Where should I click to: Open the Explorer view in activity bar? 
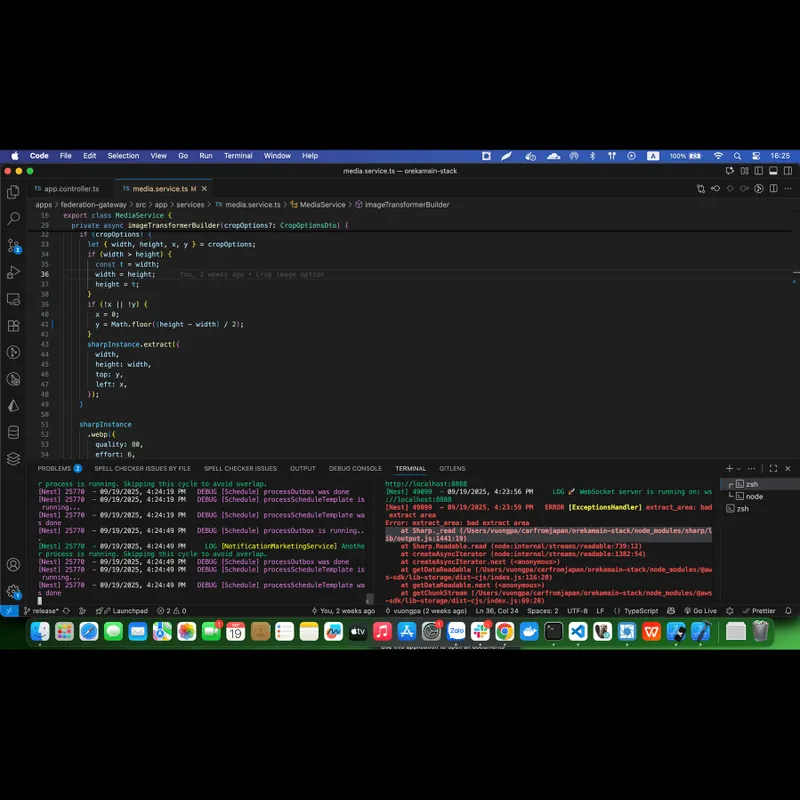pyautogui.click(x=13, y=192)
